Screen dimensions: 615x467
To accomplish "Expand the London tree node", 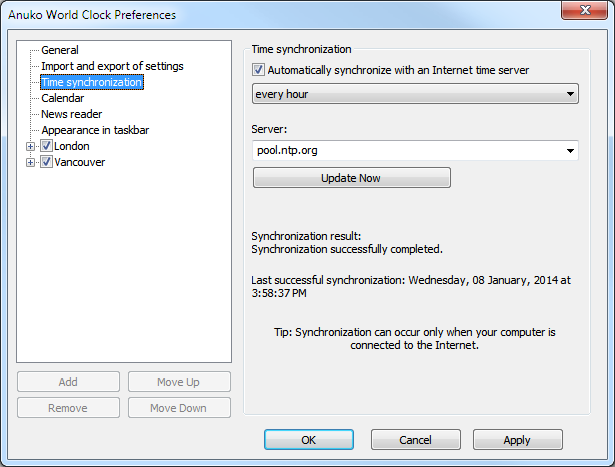I will click(x=32, y=146).
